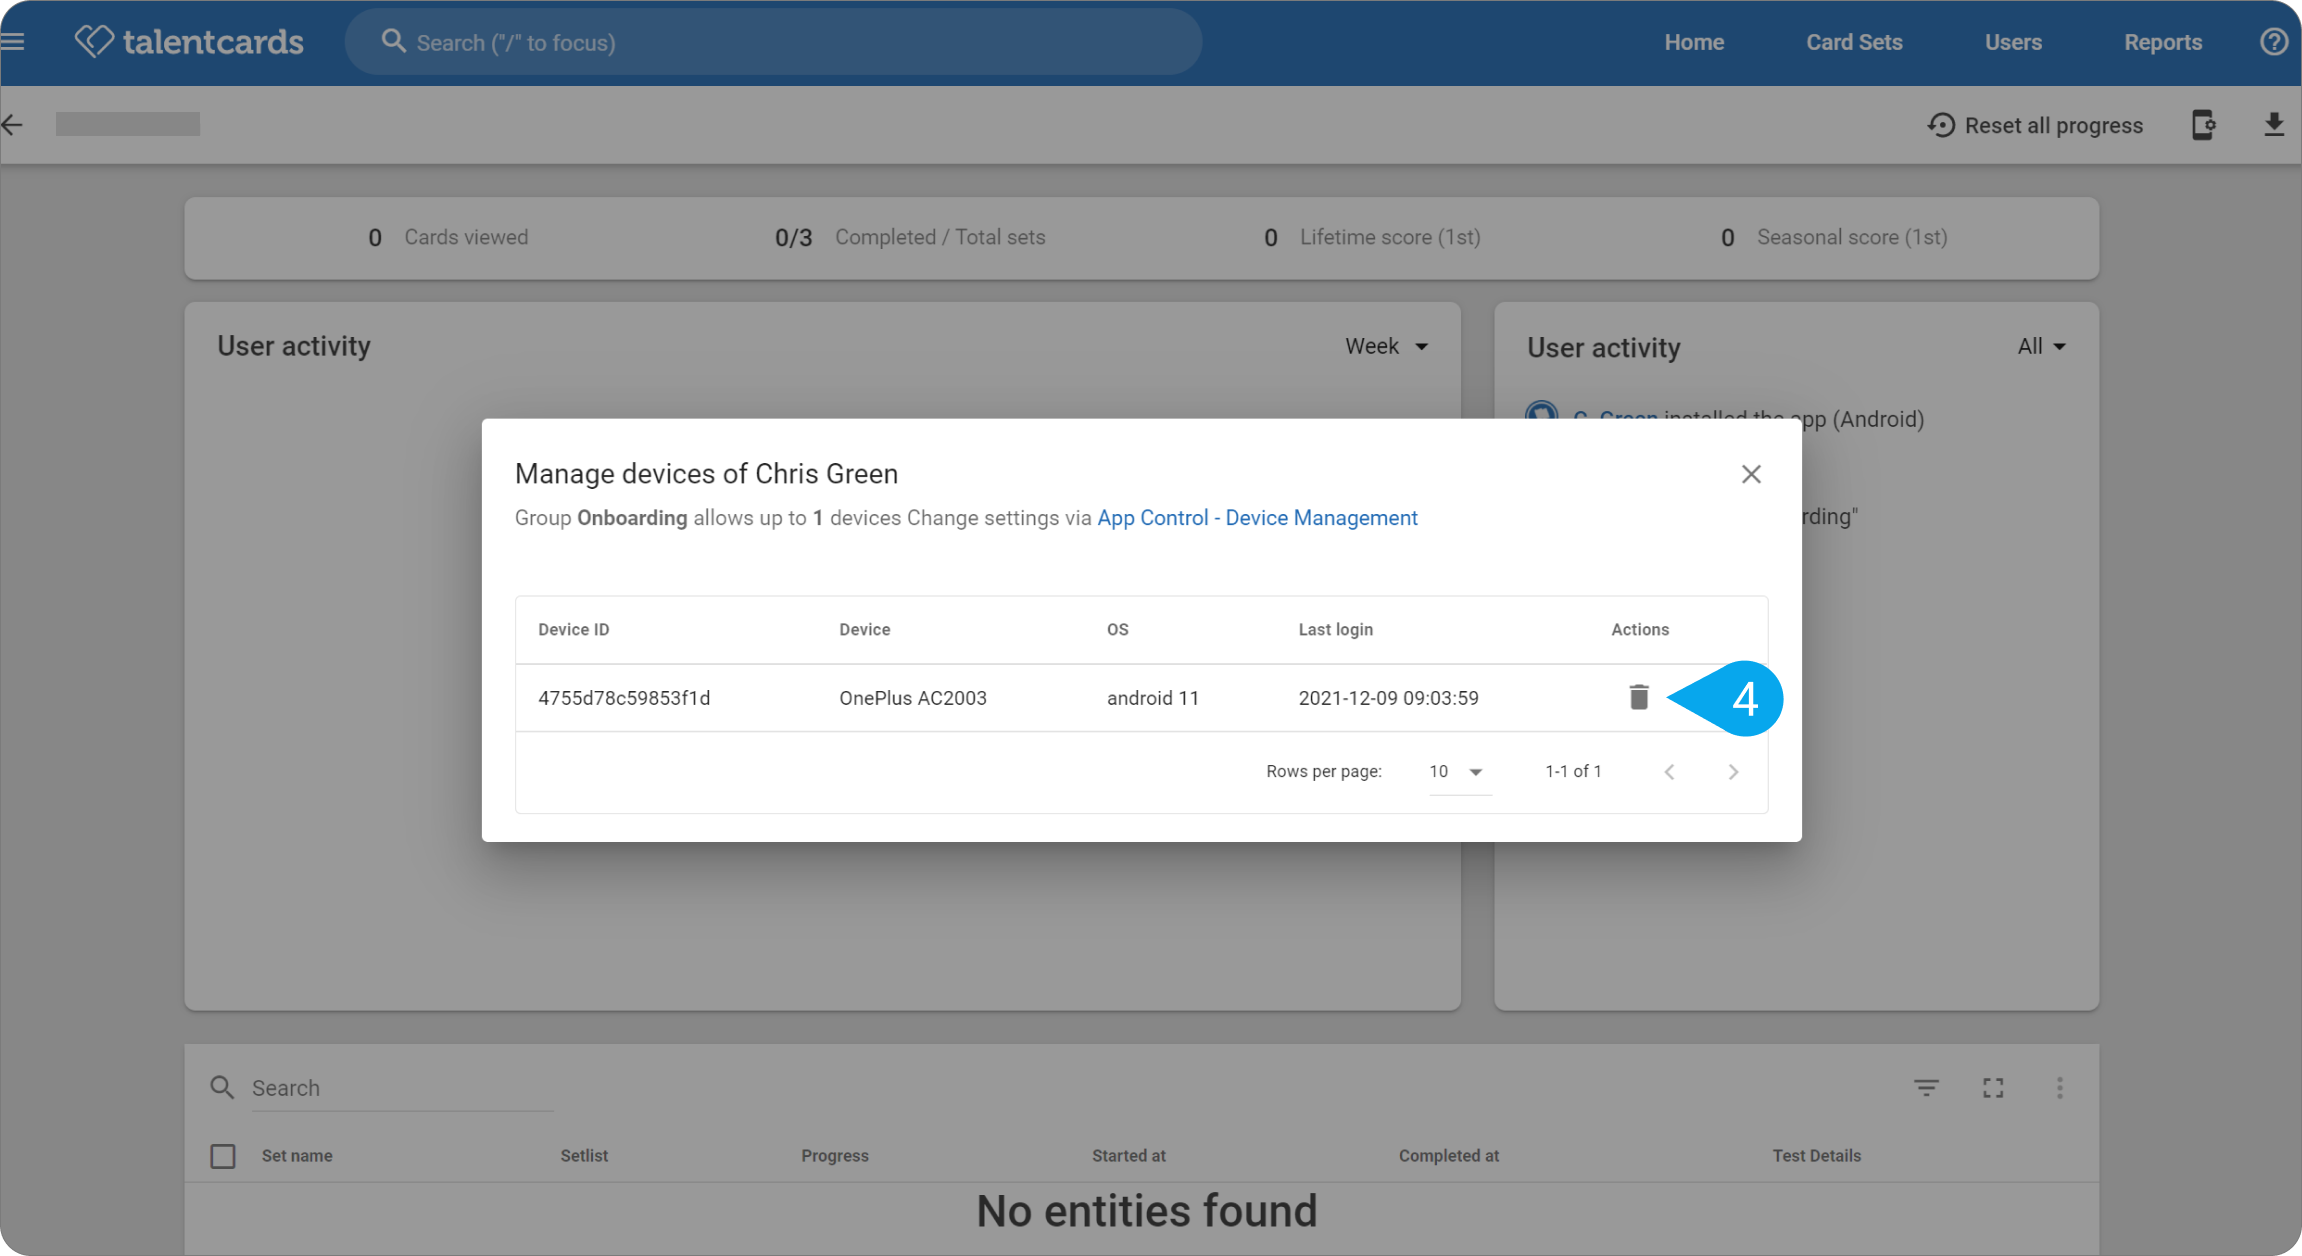Image resolution: width=2302 pixels, height=1256 pixels.
Task: Delete the OnePlus AC2003 device
Action: coord(1638,697)
